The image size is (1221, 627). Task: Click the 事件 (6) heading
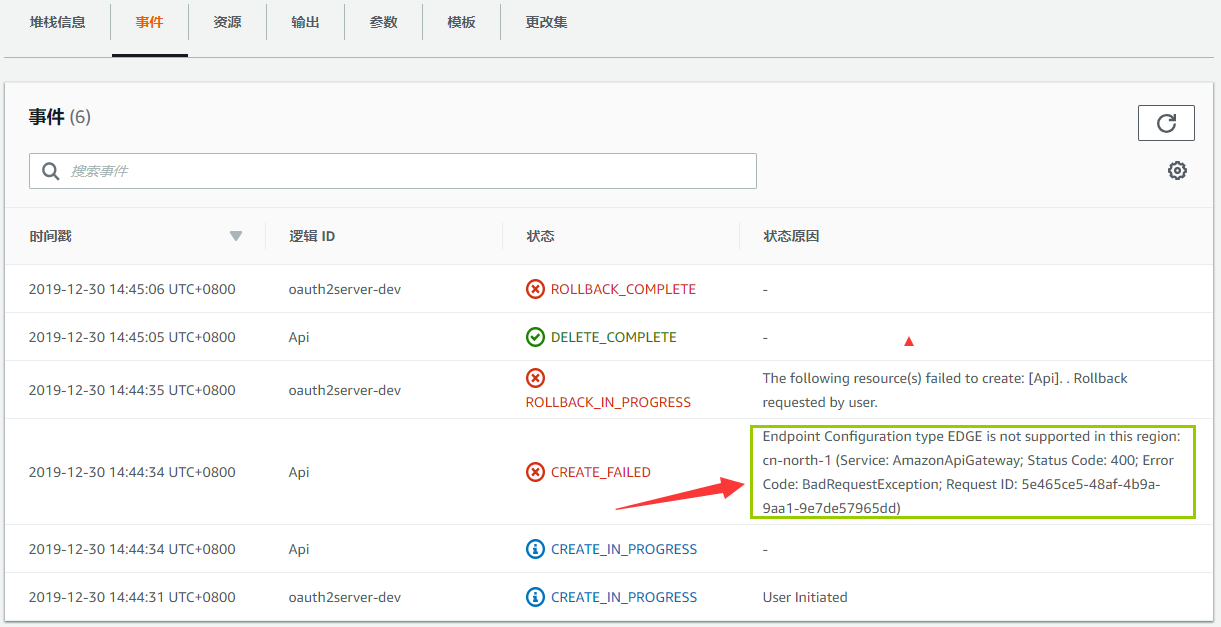(x=61, y=116)
